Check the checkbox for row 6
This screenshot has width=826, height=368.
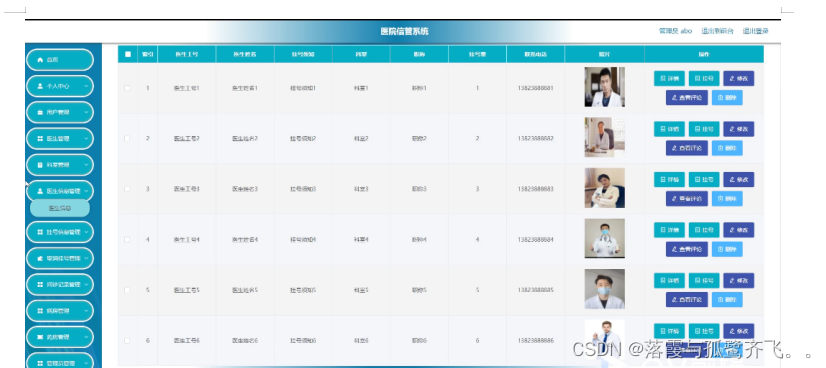click(x=127, y=341)
